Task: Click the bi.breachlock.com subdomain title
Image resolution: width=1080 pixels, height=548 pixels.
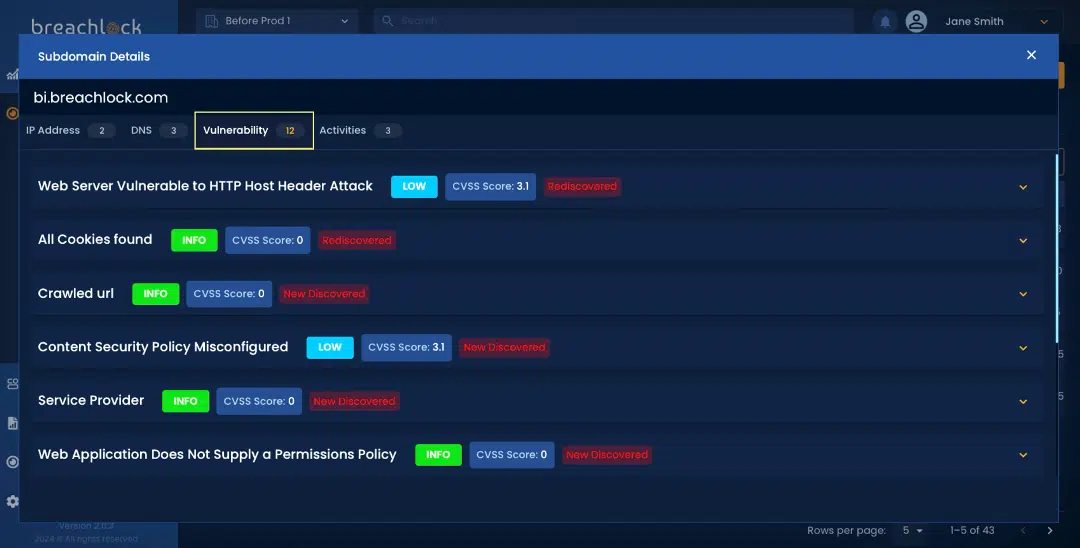Action: click(101, 98)
